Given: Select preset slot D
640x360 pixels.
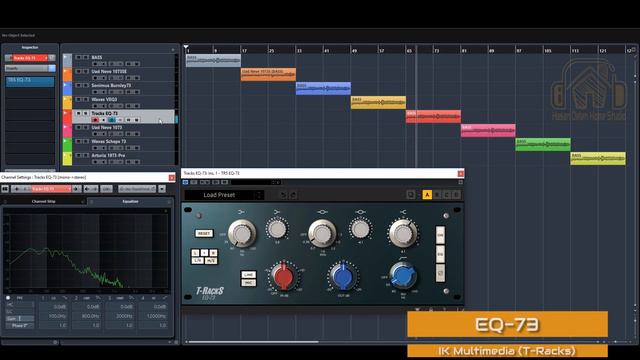Looking at the screenshot, I should (456, 195).
